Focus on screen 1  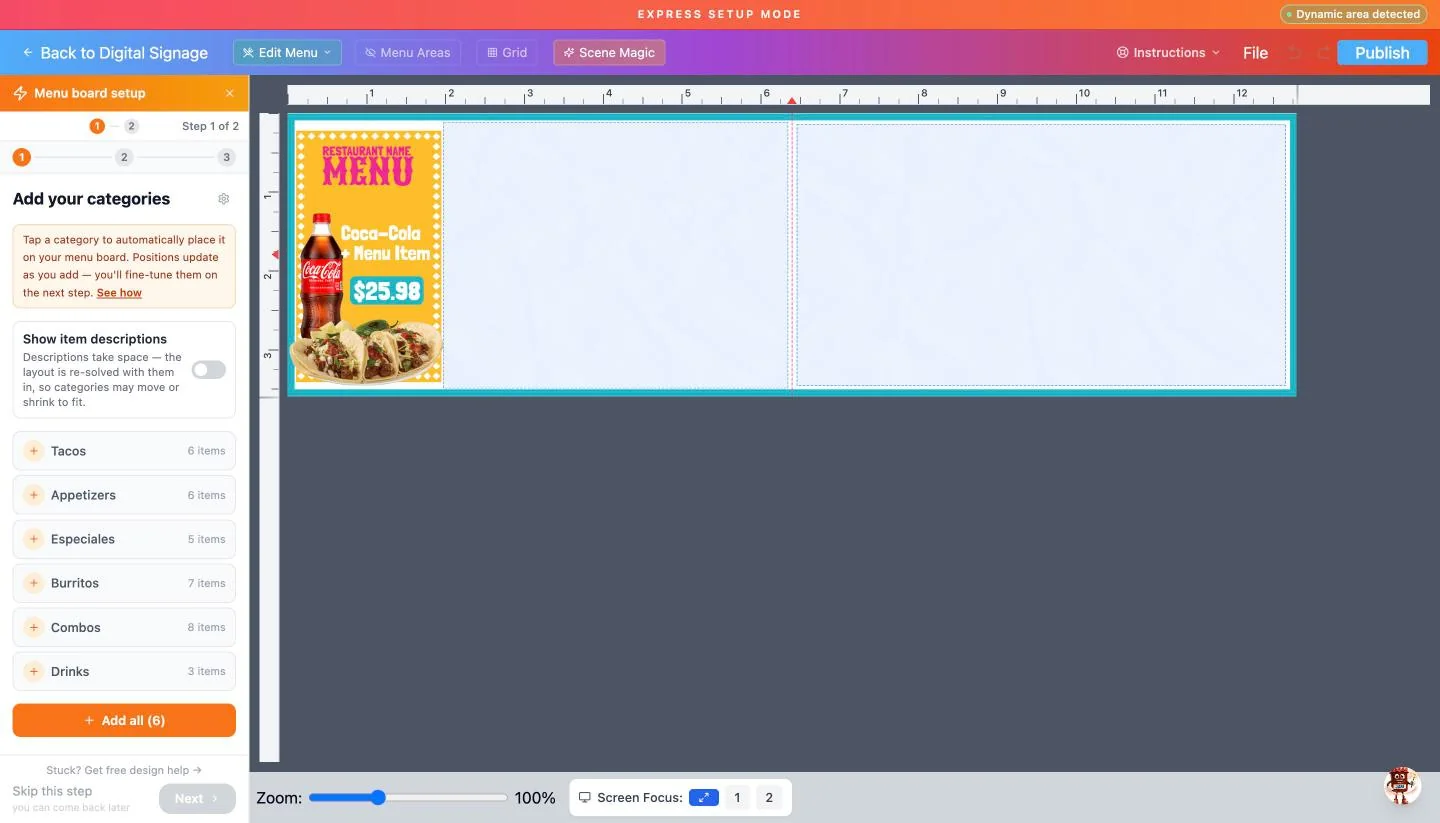coord(737,798)
